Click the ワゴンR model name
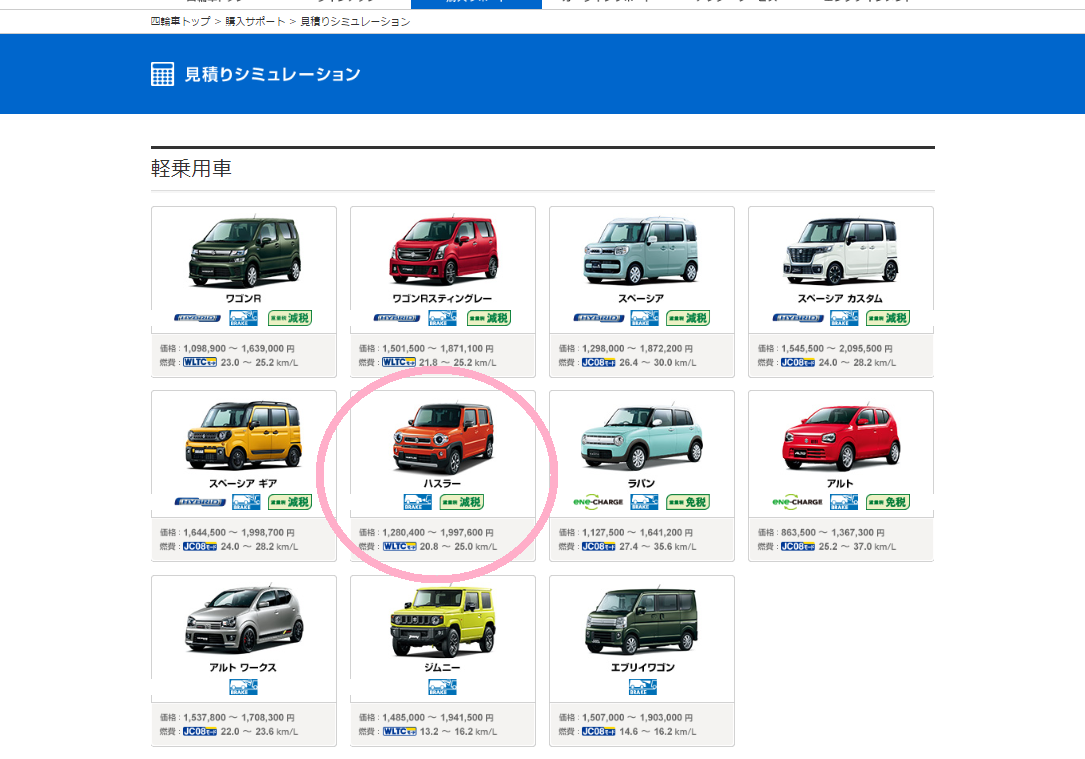 (x=244, y=299)
